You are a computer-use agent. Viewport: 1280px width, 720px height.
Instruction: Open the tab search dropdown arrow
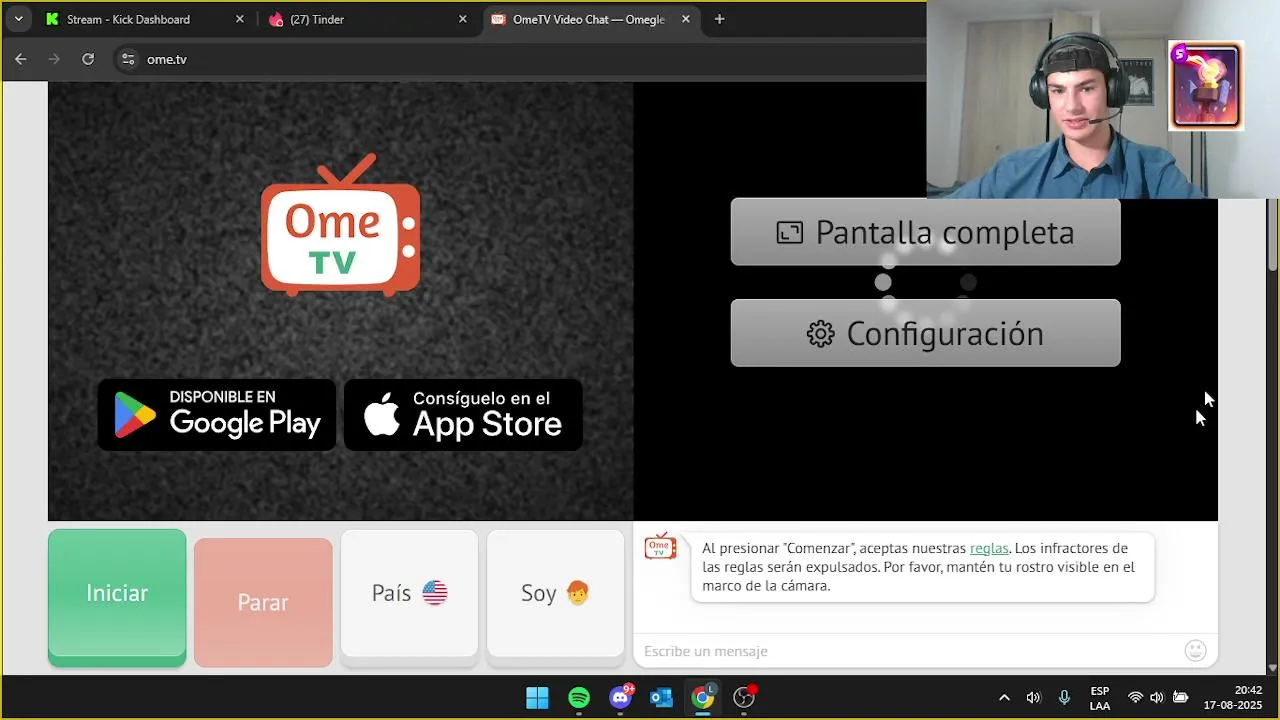click(18, 19)
